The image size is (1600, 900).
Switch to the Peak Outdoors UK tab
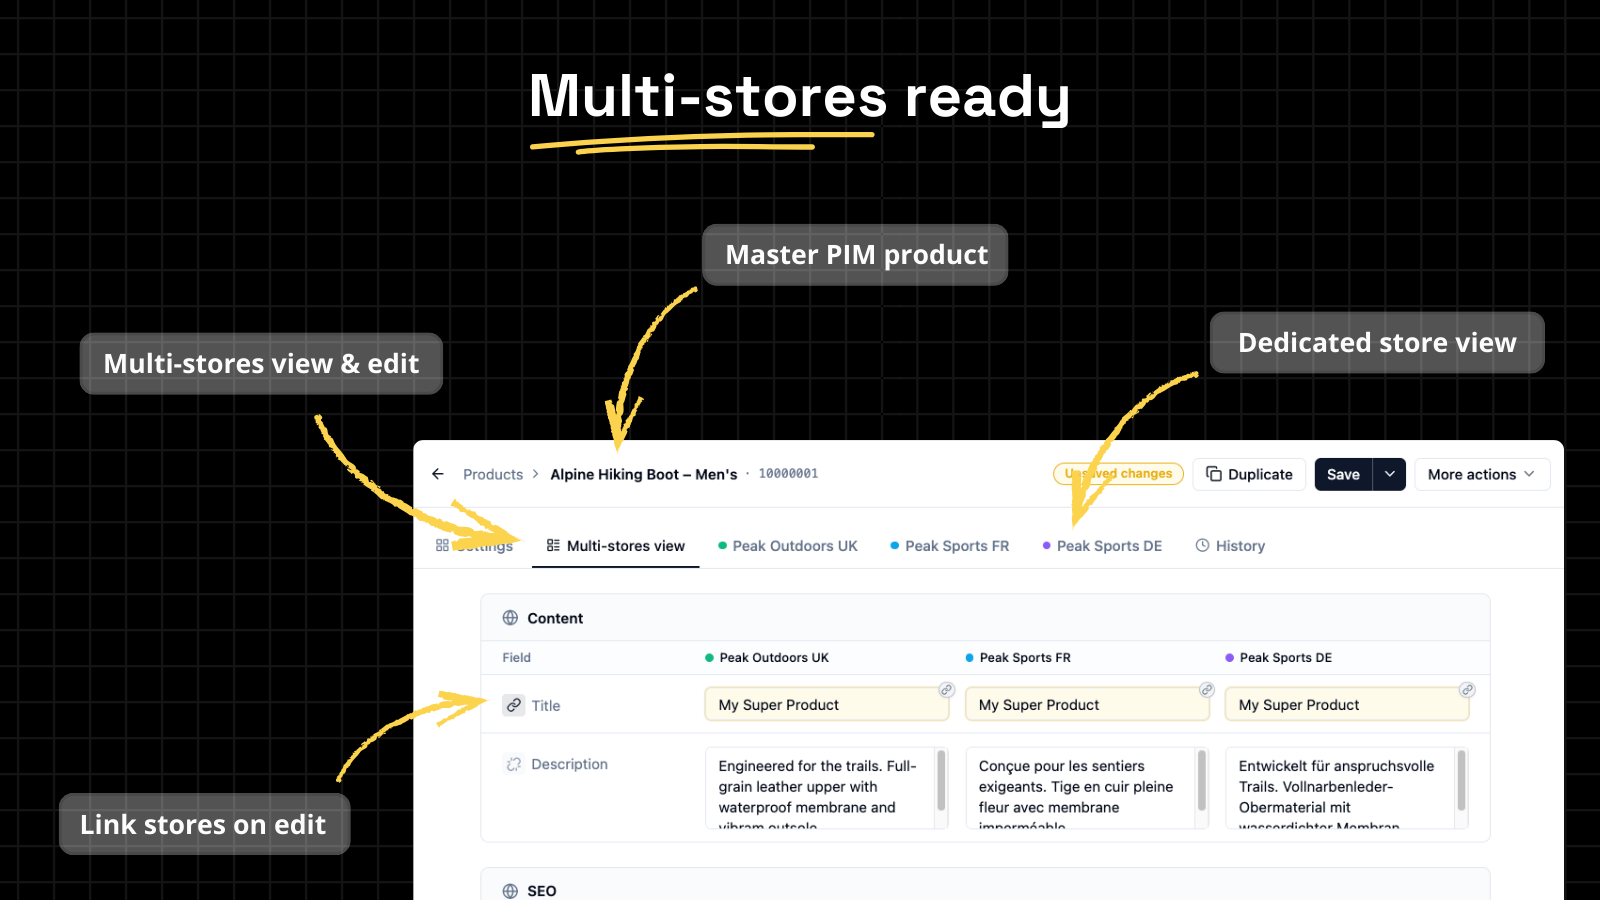coord(794,545)
